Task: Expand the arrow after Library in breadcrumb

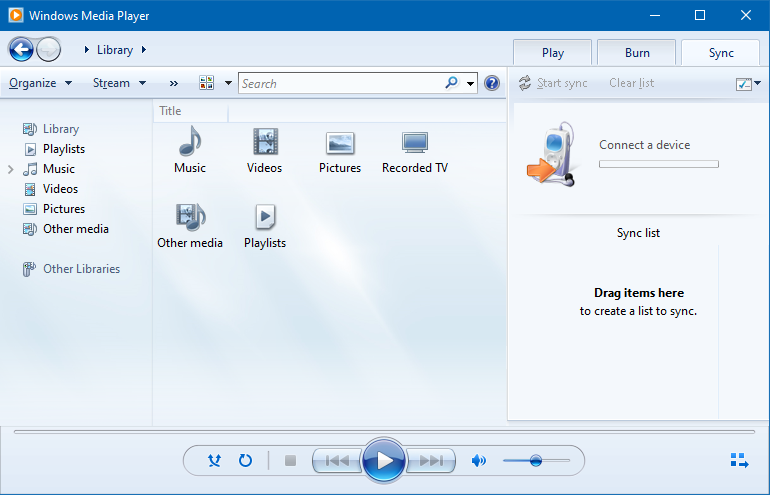Action: [144, 50]
